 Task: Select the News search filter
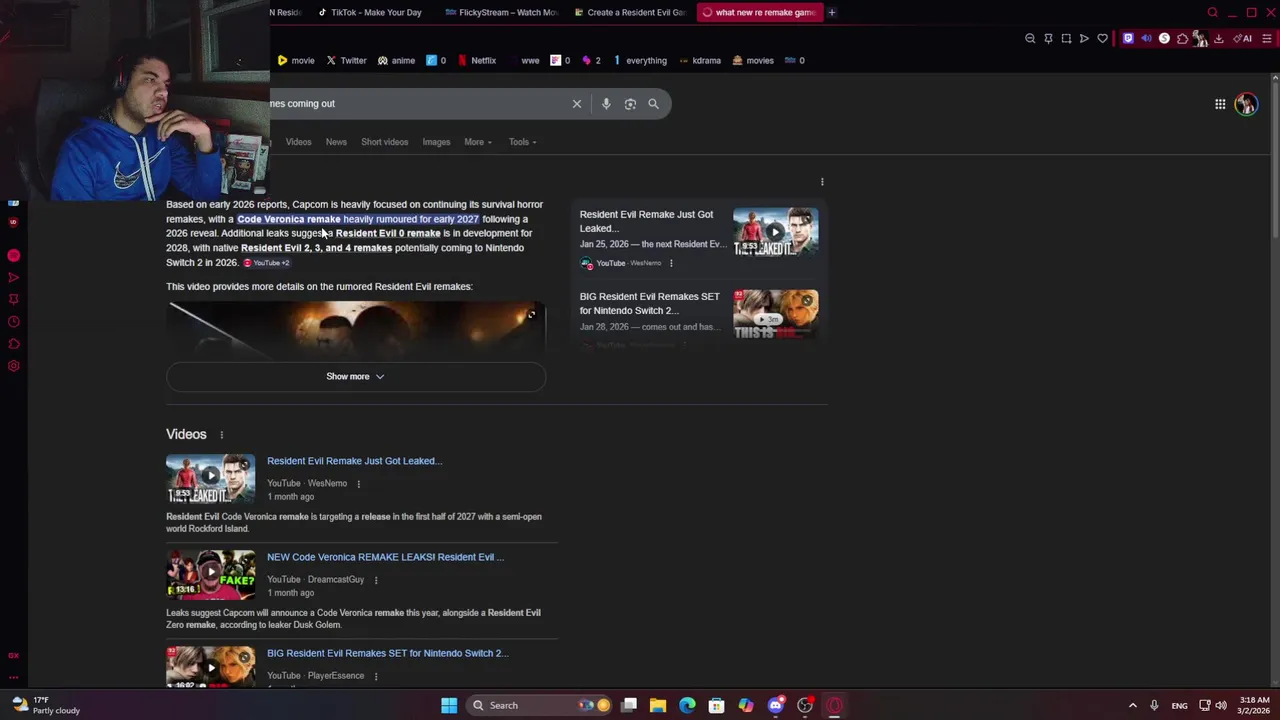point(336,142)
